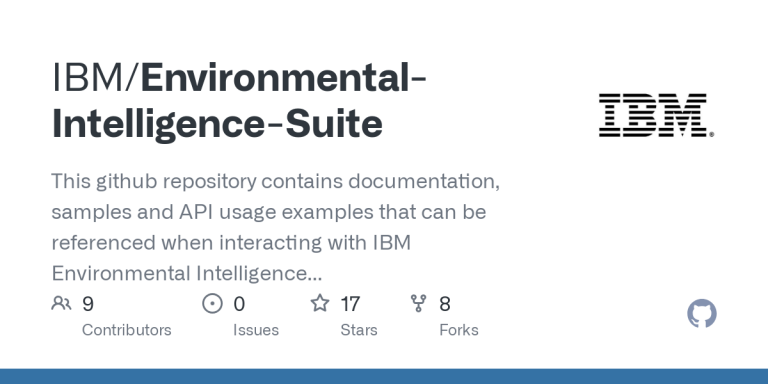Click the forks count 8
The height and width of the screenshot is (384, 768).
tap(445, 304)
